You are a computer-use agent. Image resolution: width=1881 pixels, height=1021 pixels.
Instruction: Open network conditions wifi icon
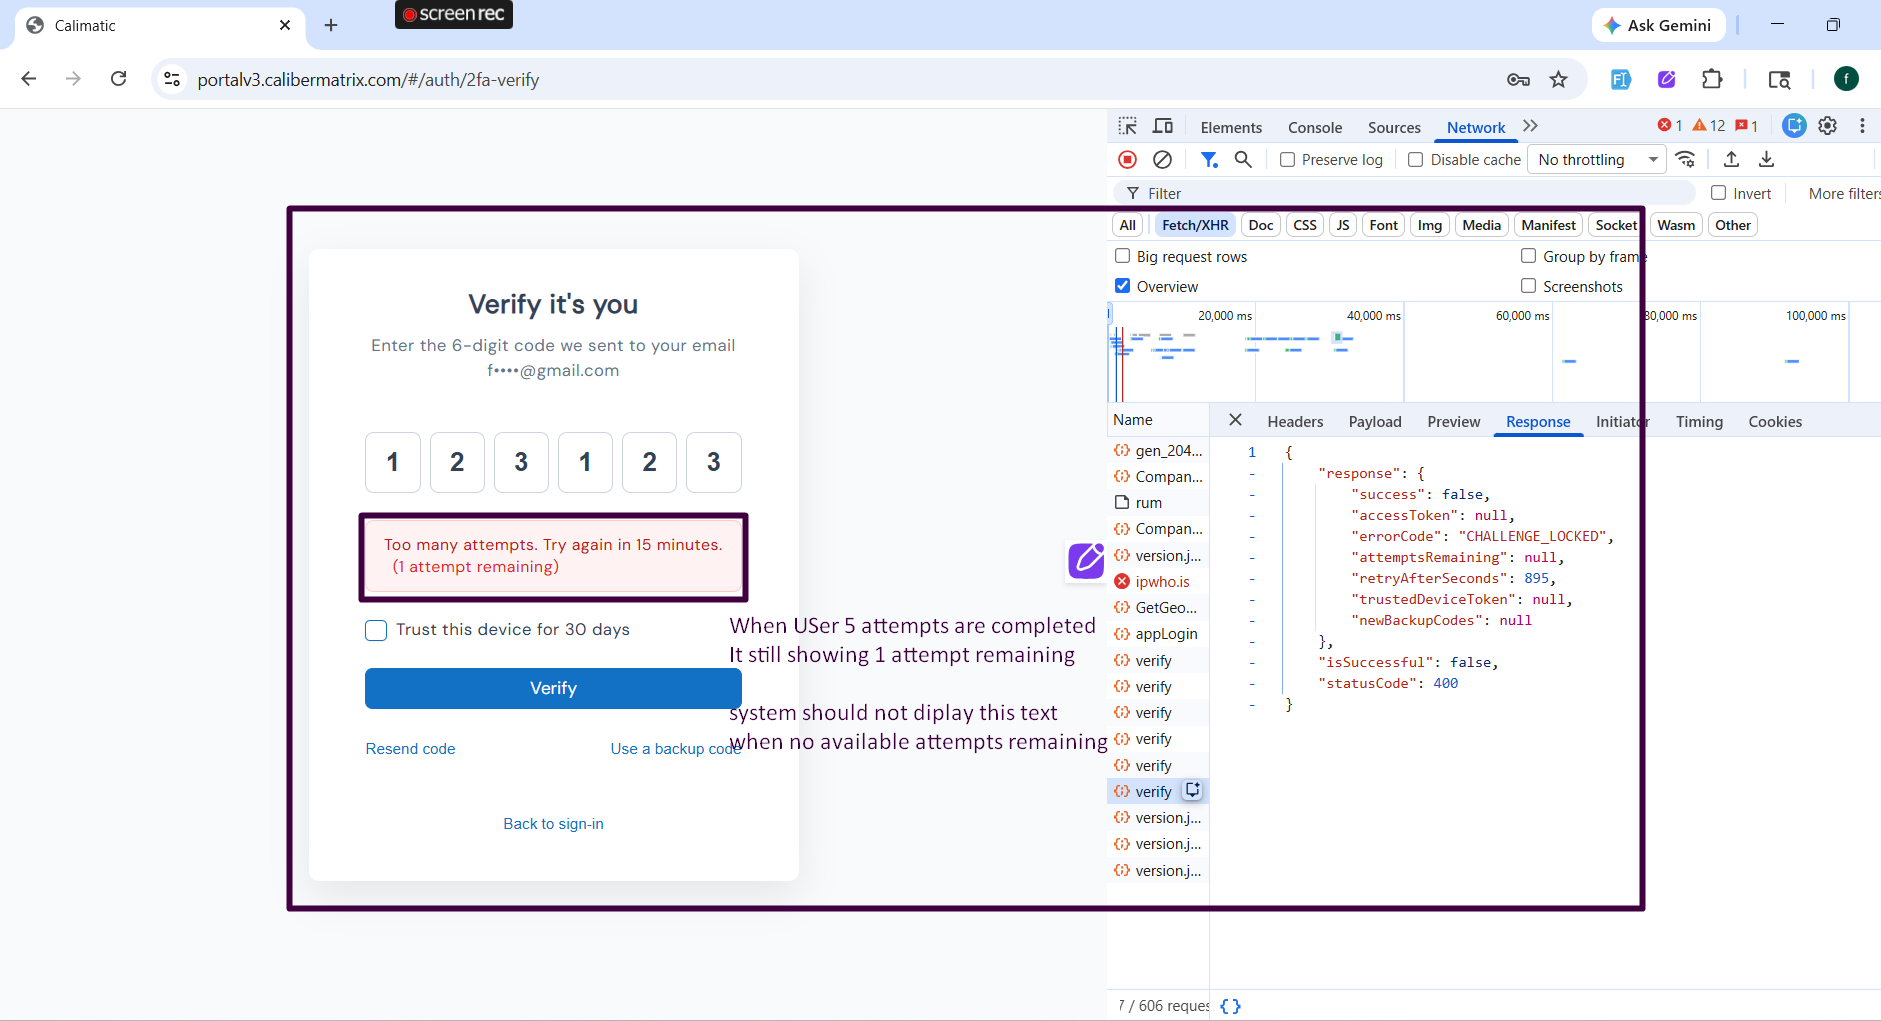coord(1686,159)
